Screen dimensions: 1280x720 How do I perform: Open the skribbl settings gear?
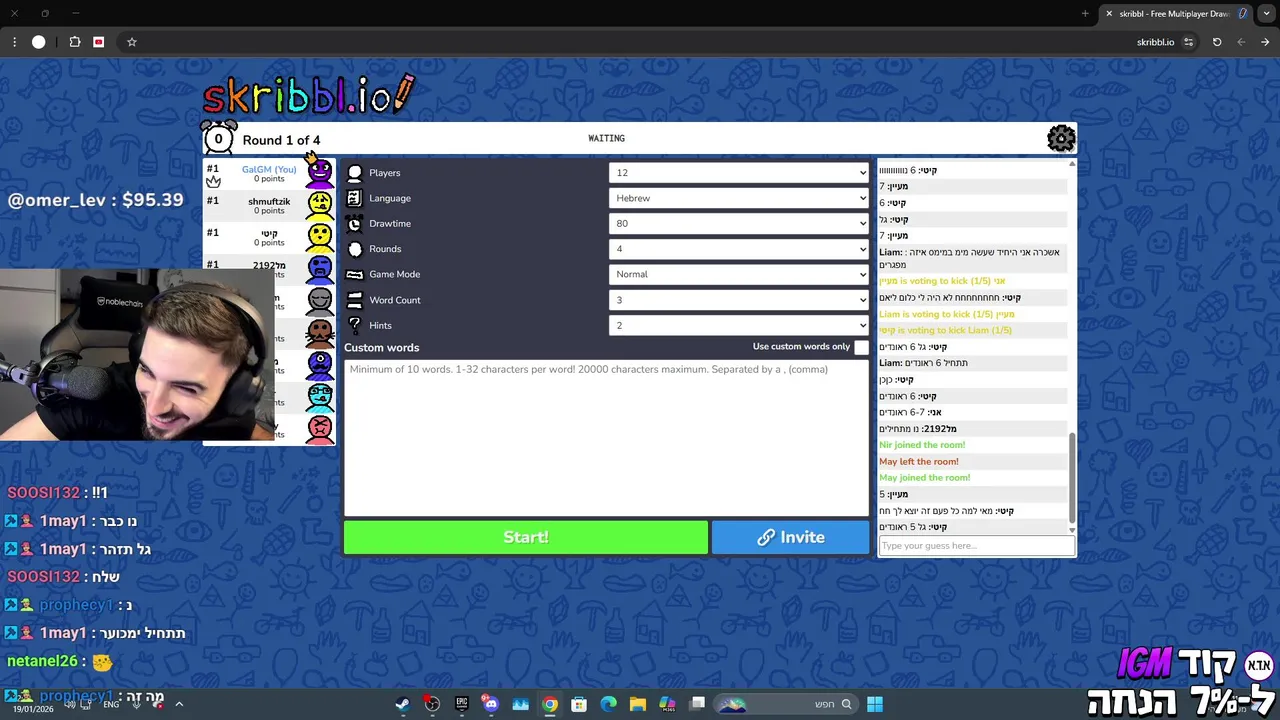pos(1061,138)
